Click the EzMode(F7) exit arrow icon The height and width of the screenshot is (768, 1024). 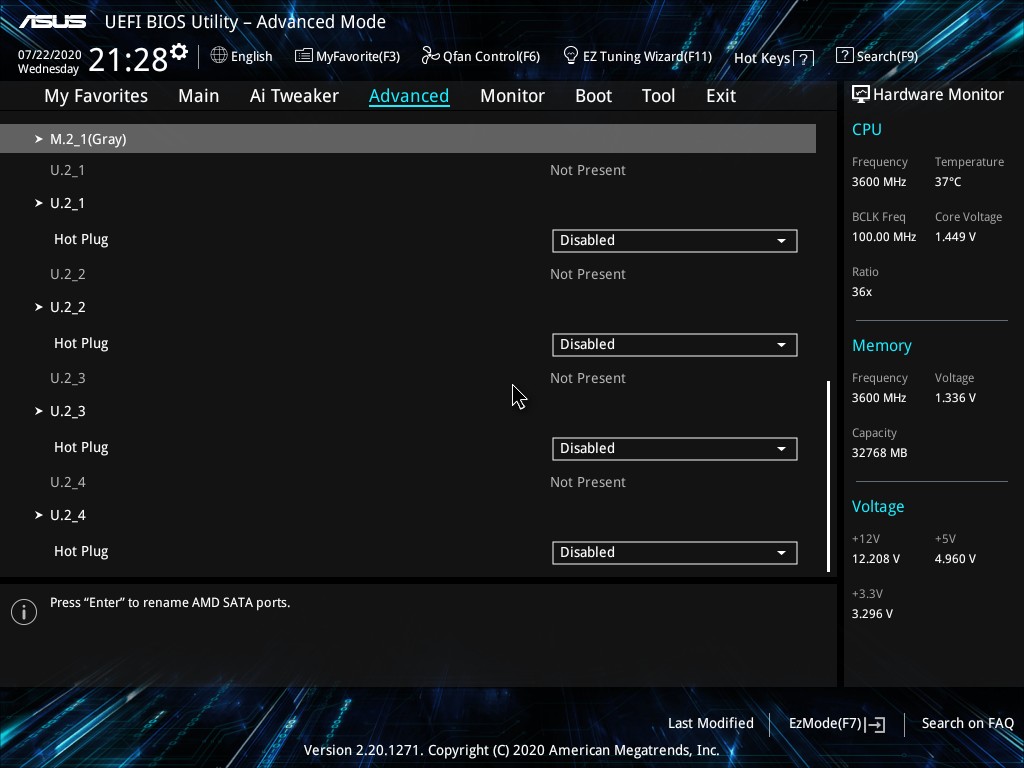(x=875, y=724)
